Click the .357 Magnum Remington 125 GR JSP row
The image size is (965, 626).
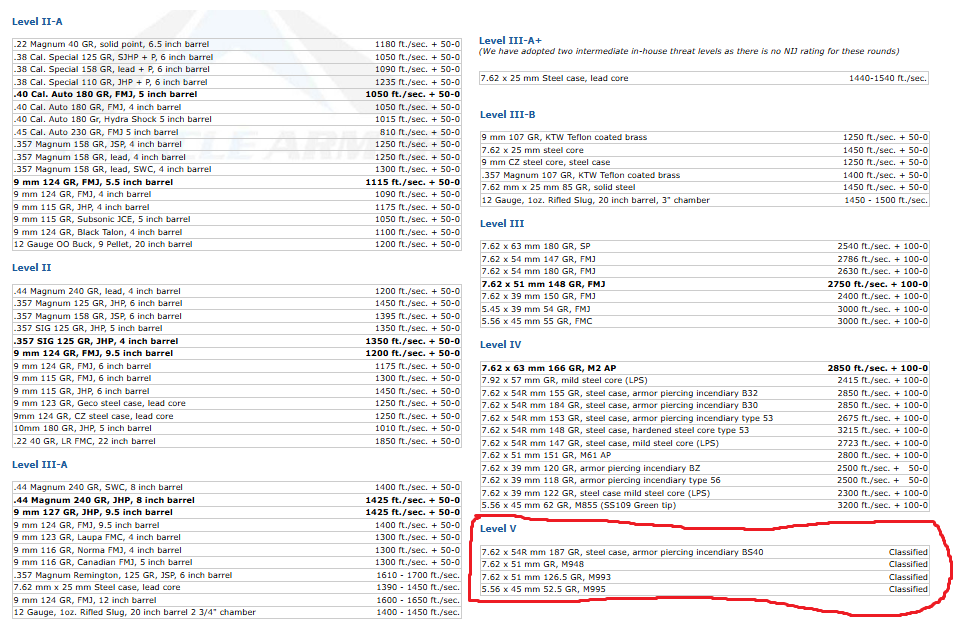click(x=237, y=575)
